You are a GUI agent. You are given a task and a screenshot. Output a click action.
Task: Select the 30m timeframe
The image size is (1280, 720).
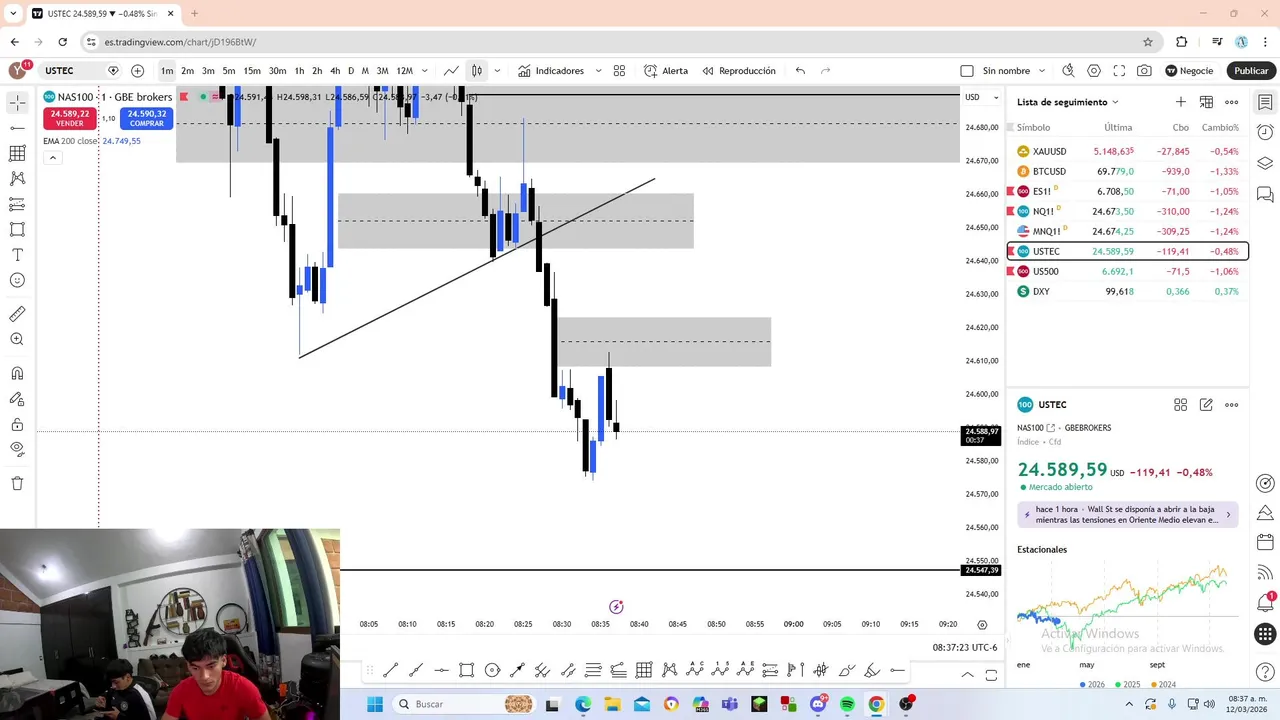pyautogui.click(x=277, y=71)
